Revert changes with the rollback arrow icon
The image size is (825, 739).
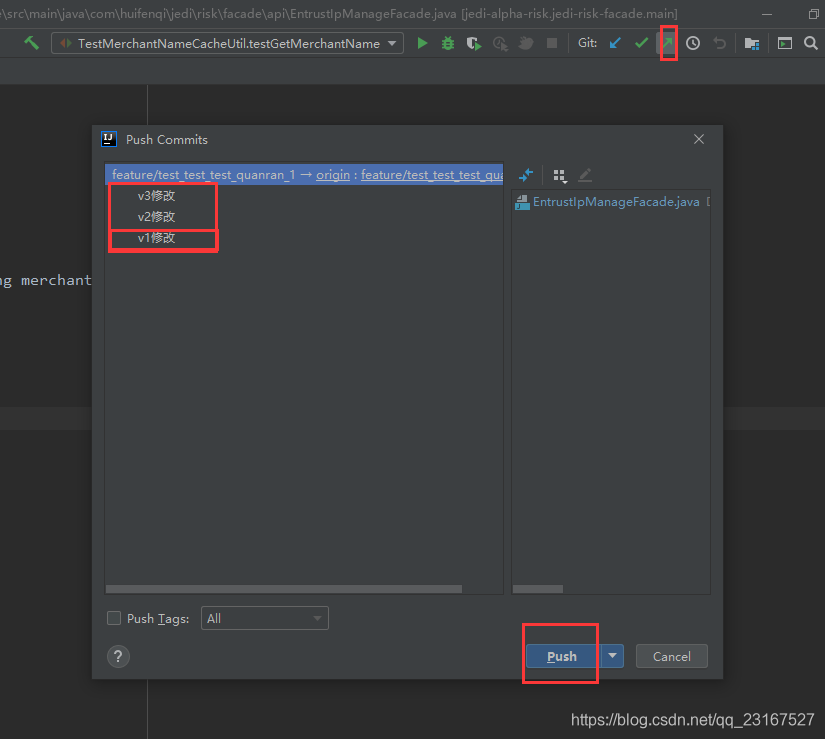(x=719, y=43)
